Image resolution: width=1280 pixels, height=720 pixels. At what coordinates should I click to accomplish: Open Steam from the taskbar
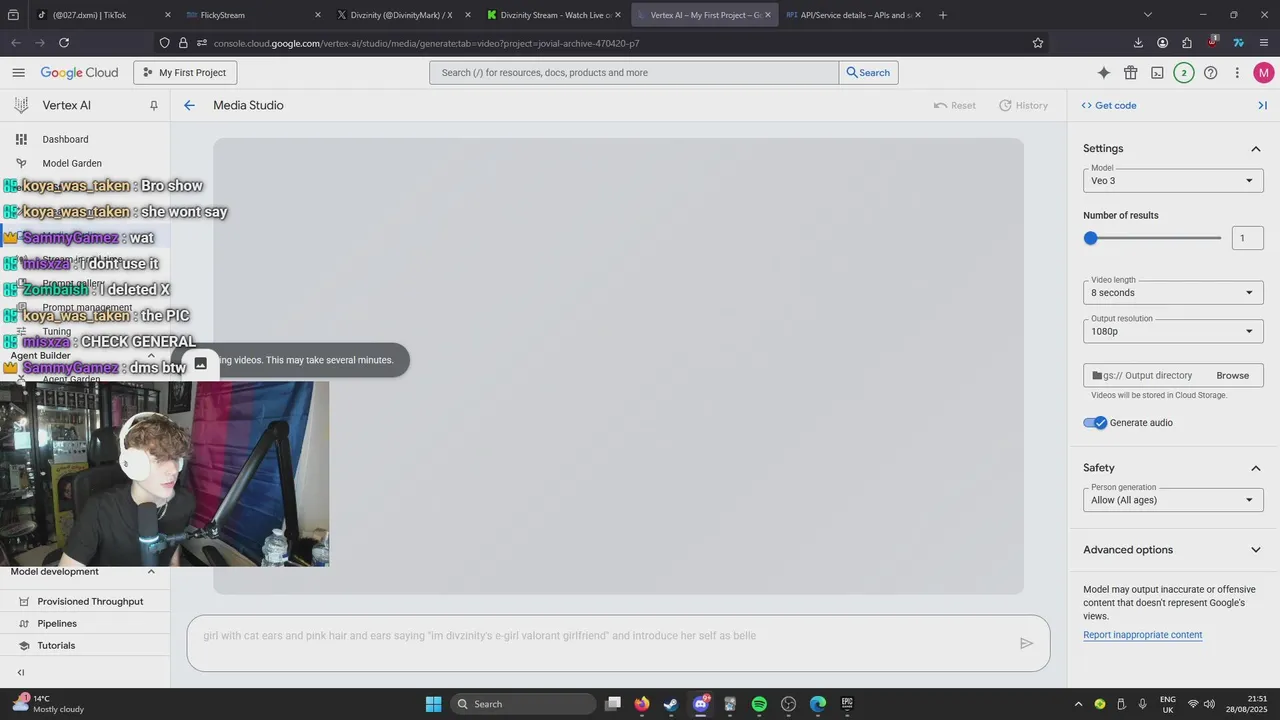[671, 704]
